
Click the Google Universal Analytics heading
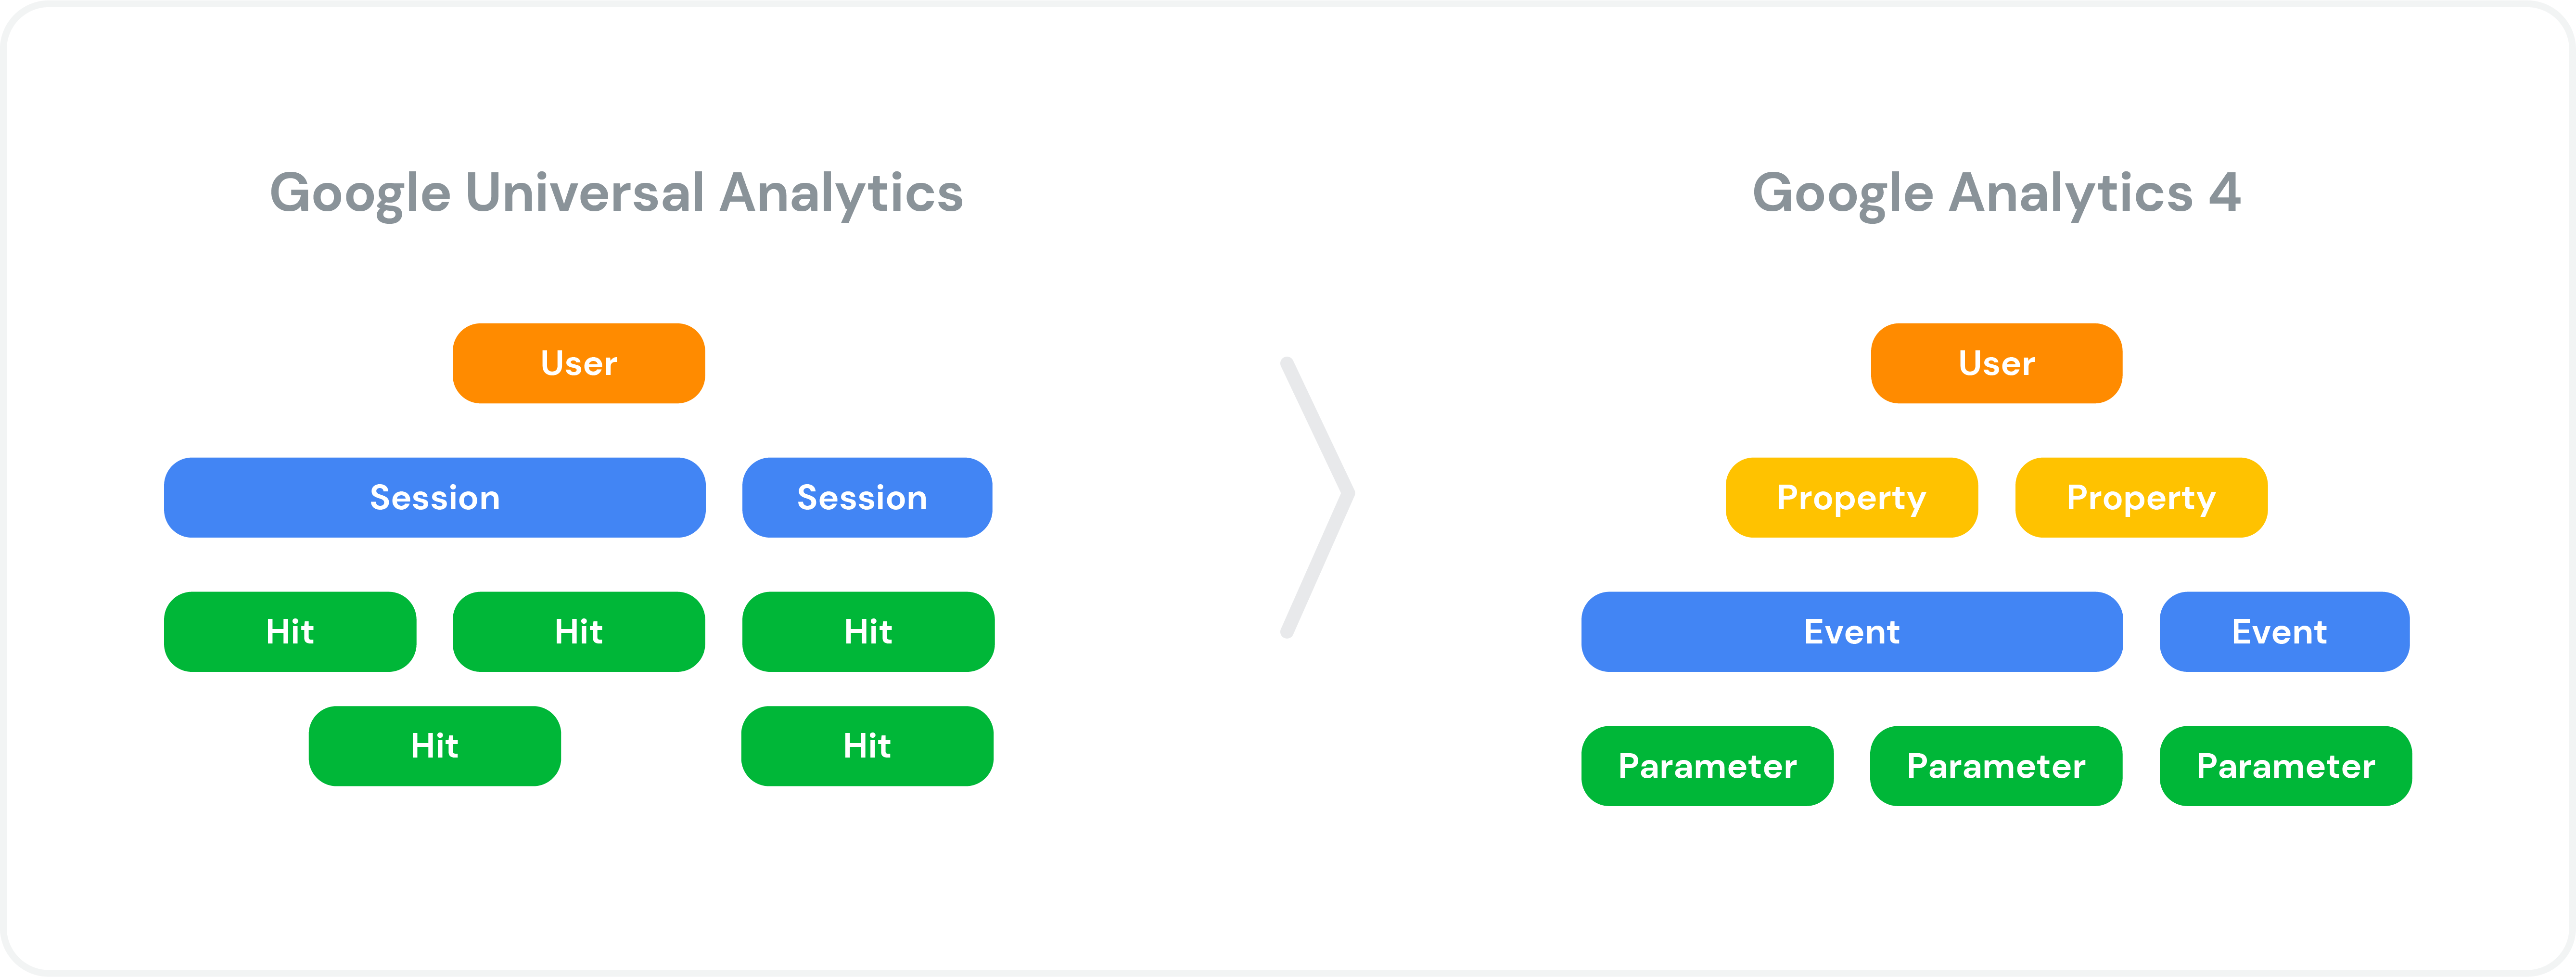616,193
